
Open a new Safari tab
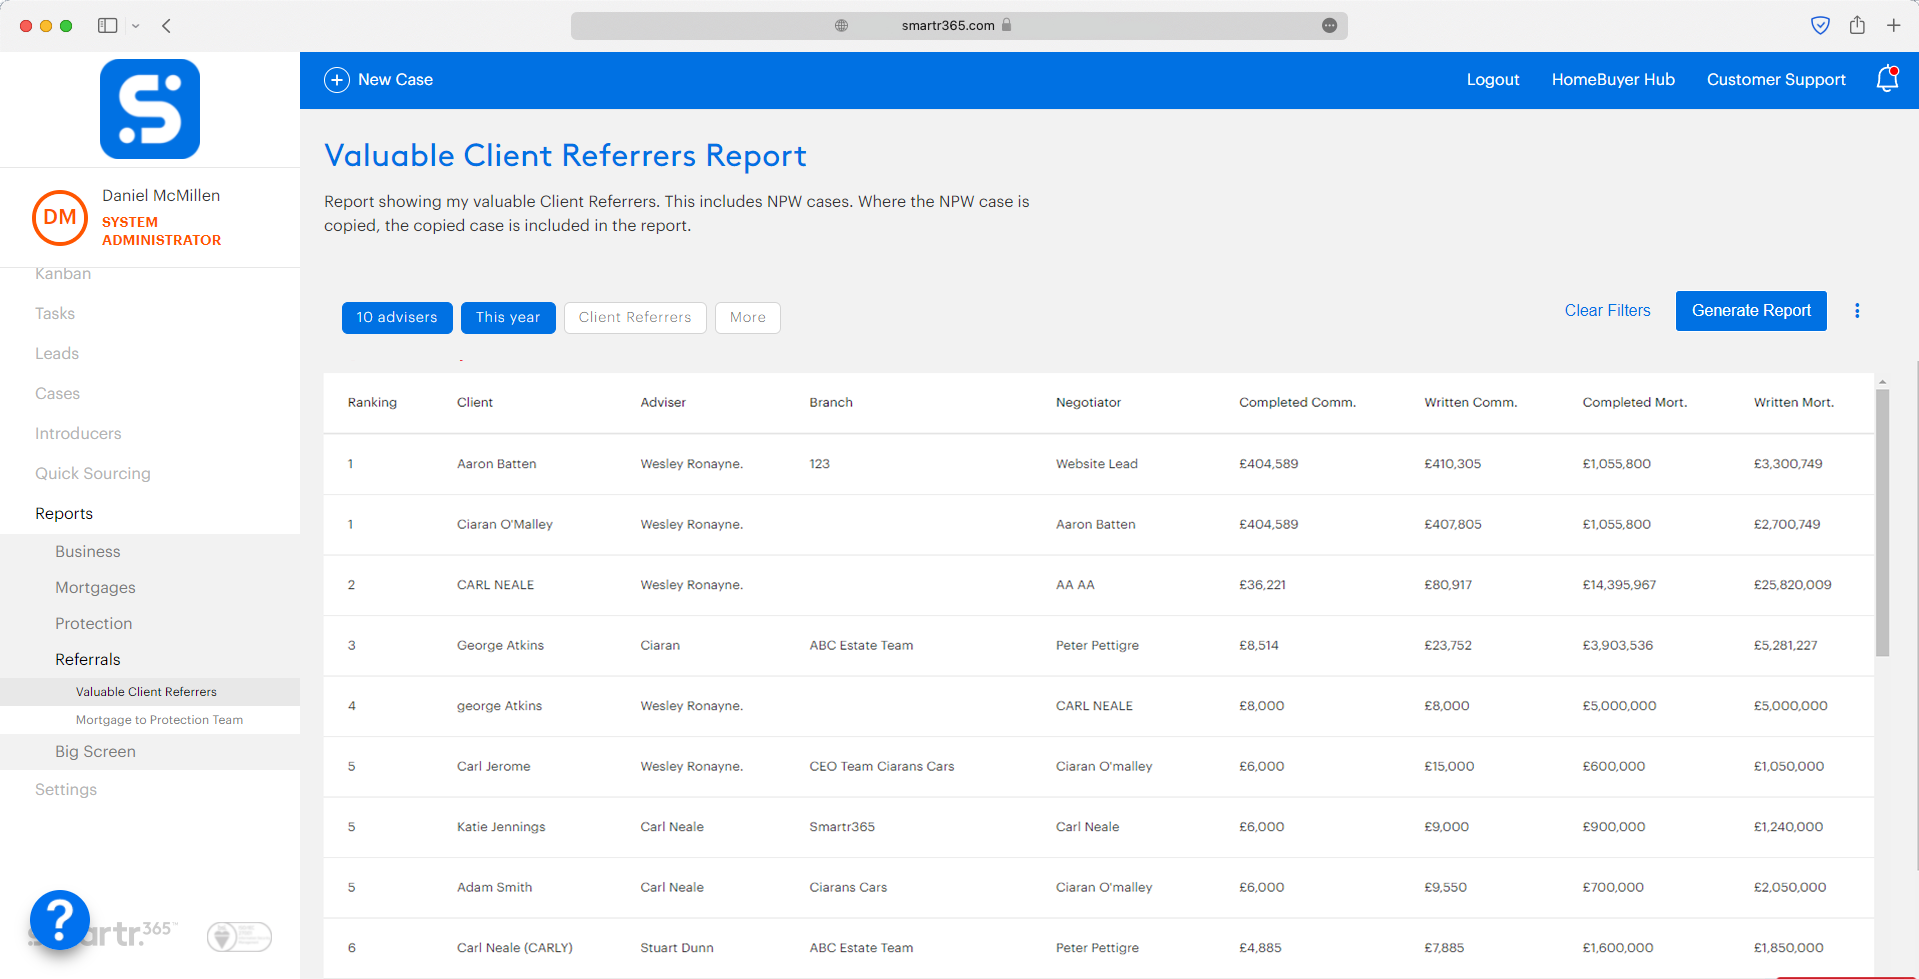pos(1894,25)
